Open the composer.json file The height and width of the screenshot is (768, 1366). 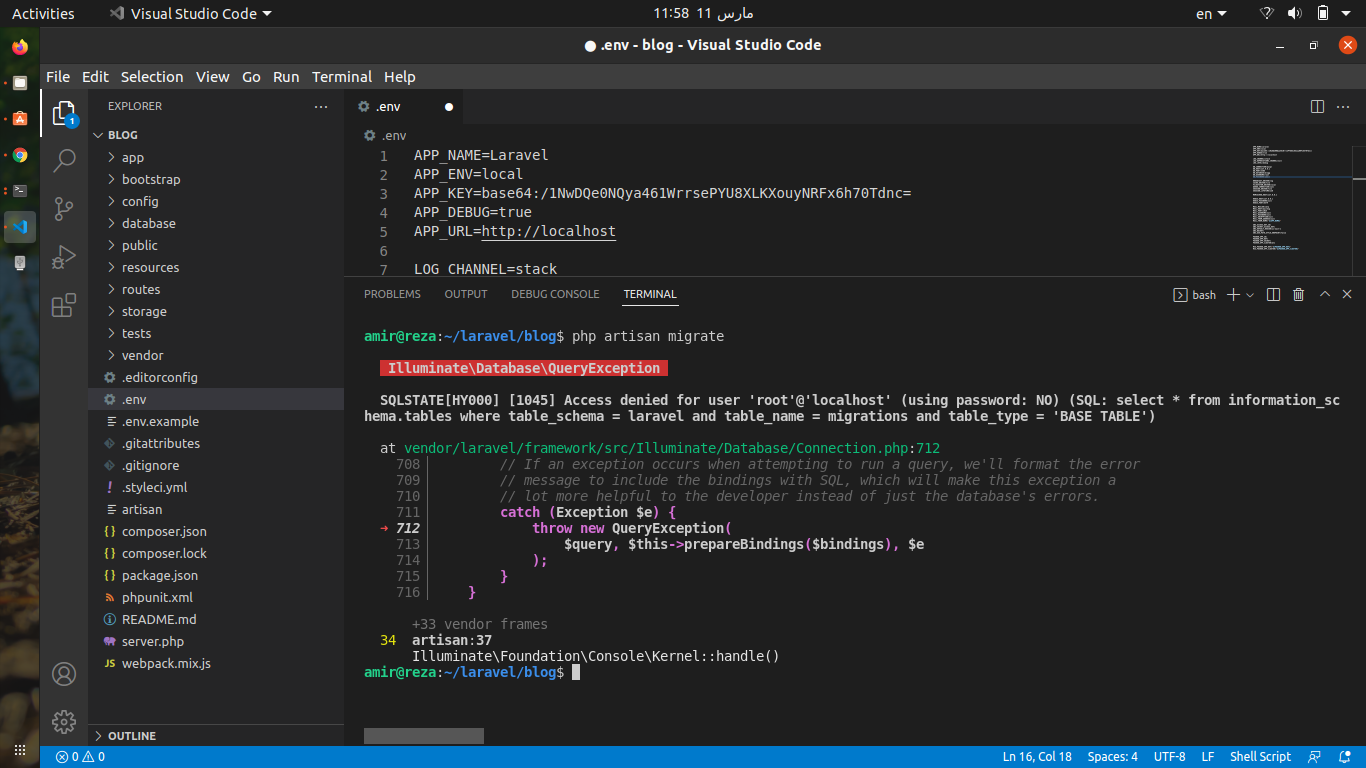pos(216,531)
